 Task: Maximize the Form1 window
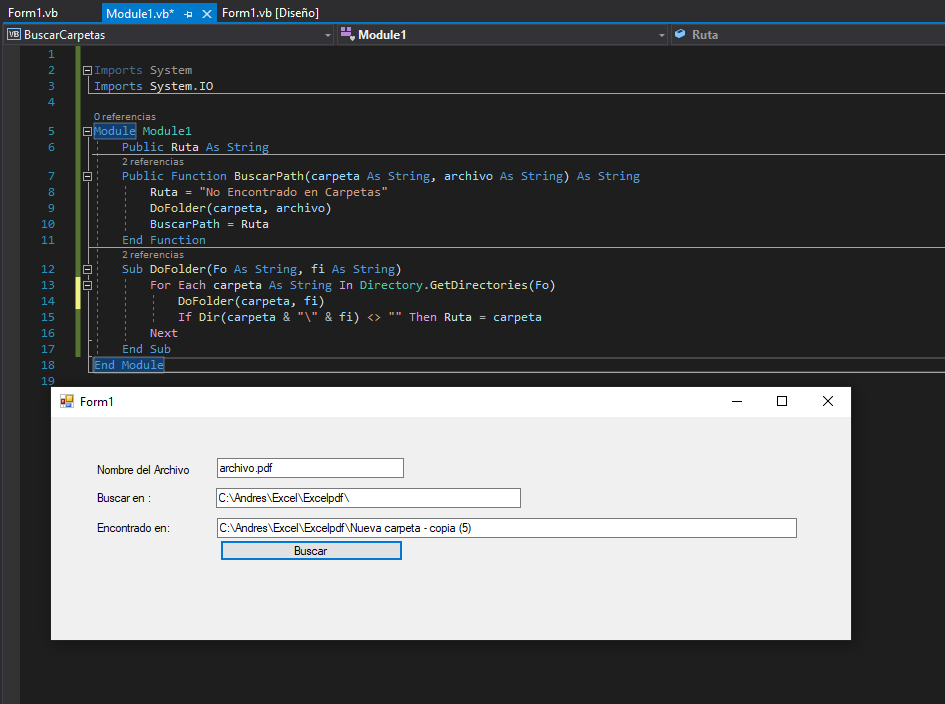pos(782,401)
